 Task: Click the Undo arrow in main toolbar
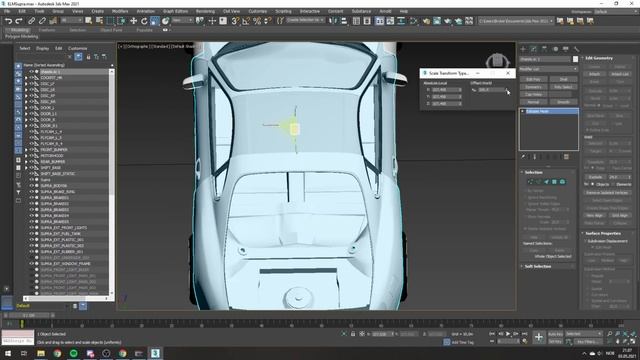click(x=8, y=21)
